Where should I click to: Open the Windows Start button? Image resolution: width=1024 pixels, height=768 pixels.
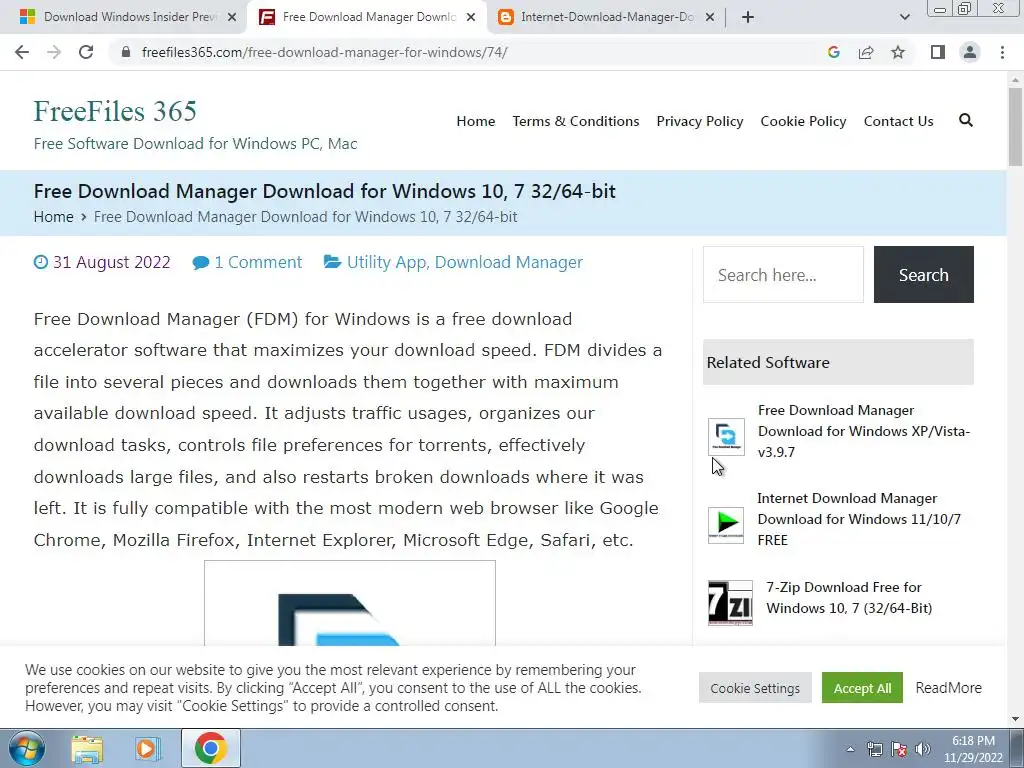pos(27,748)
